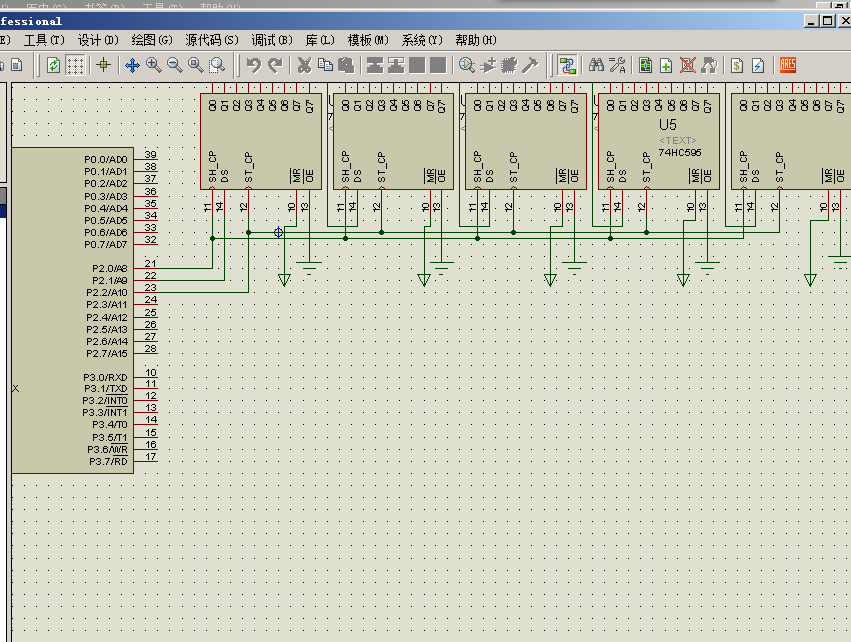The width and height of the screenshot is (851, 642).
Task: Open the 帮助(H) menu
Action: click(x=475, y=40)
